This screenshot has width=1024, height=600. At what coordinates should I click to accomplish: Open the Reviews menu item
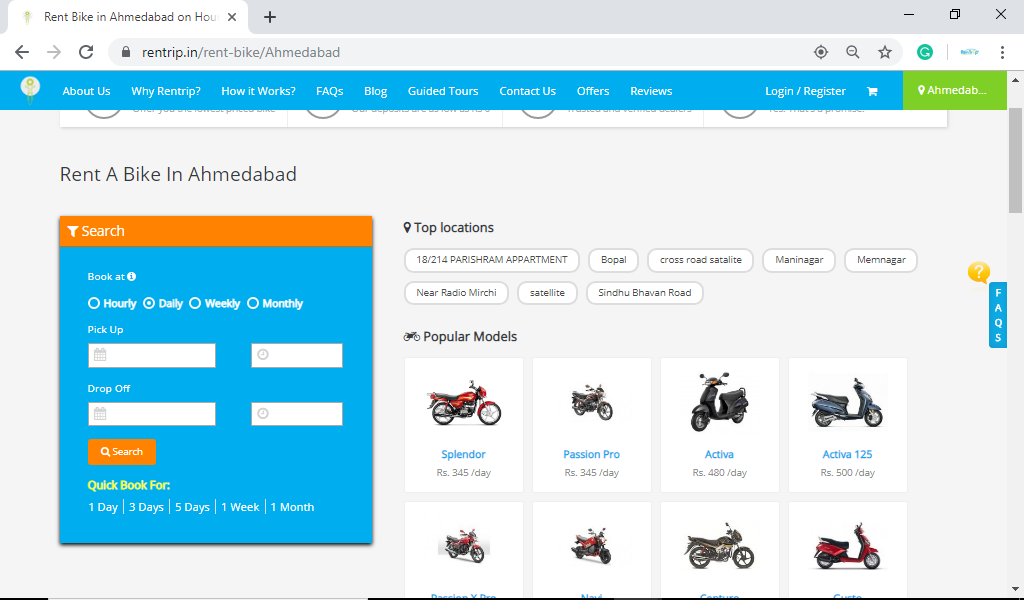[651, 91]
